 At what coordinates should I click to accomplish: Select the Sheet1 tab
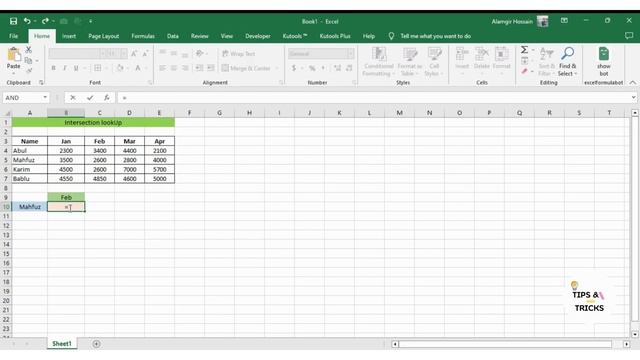click(x=62, y=344)
